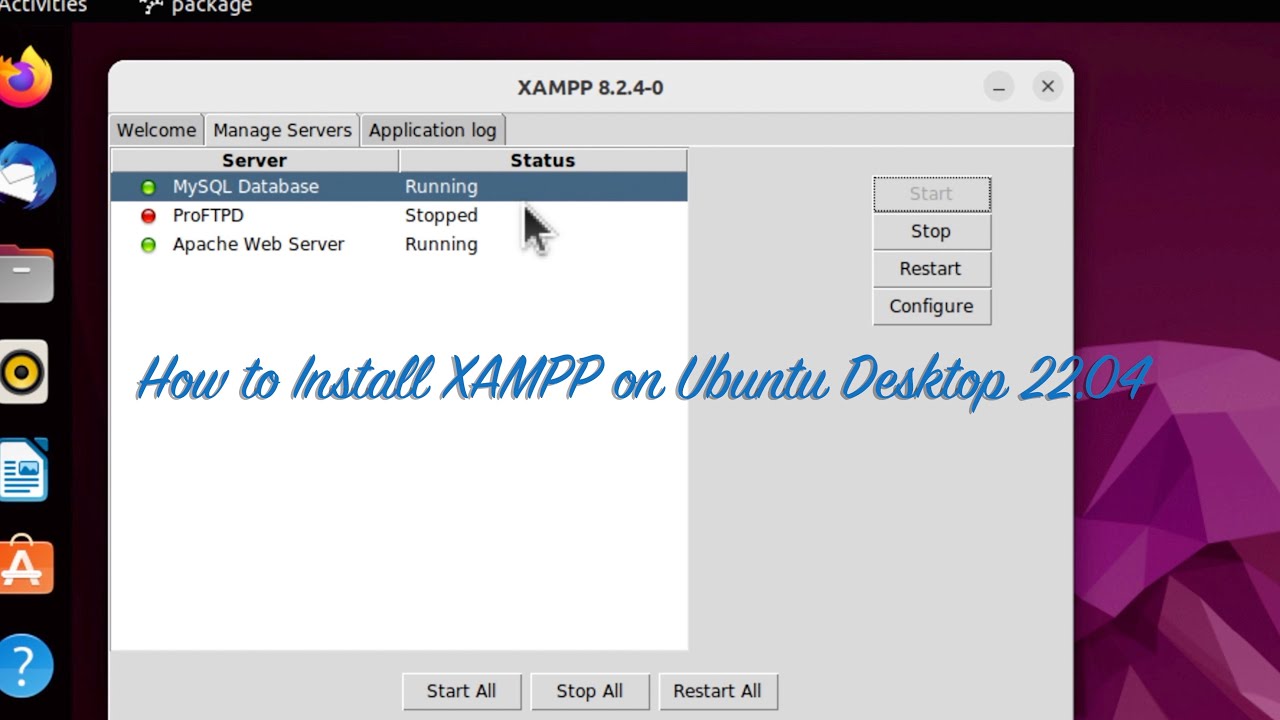Open Ubuntu Software store icon
The image size is (1280, 720).
tap(26, 566)
